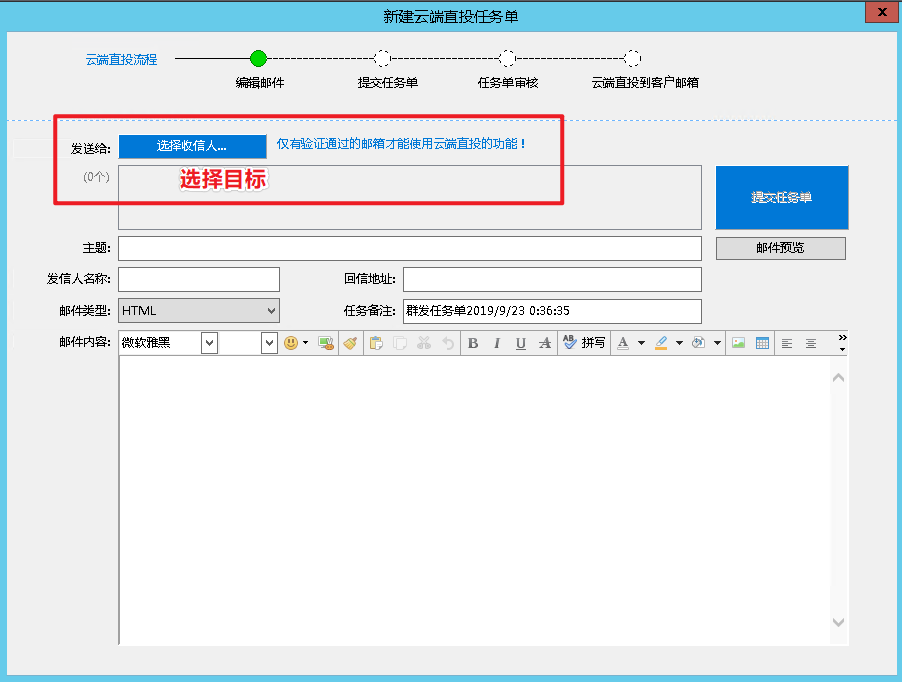Click the cut scissors icon

pyautogui.click(x=424, y=343)
